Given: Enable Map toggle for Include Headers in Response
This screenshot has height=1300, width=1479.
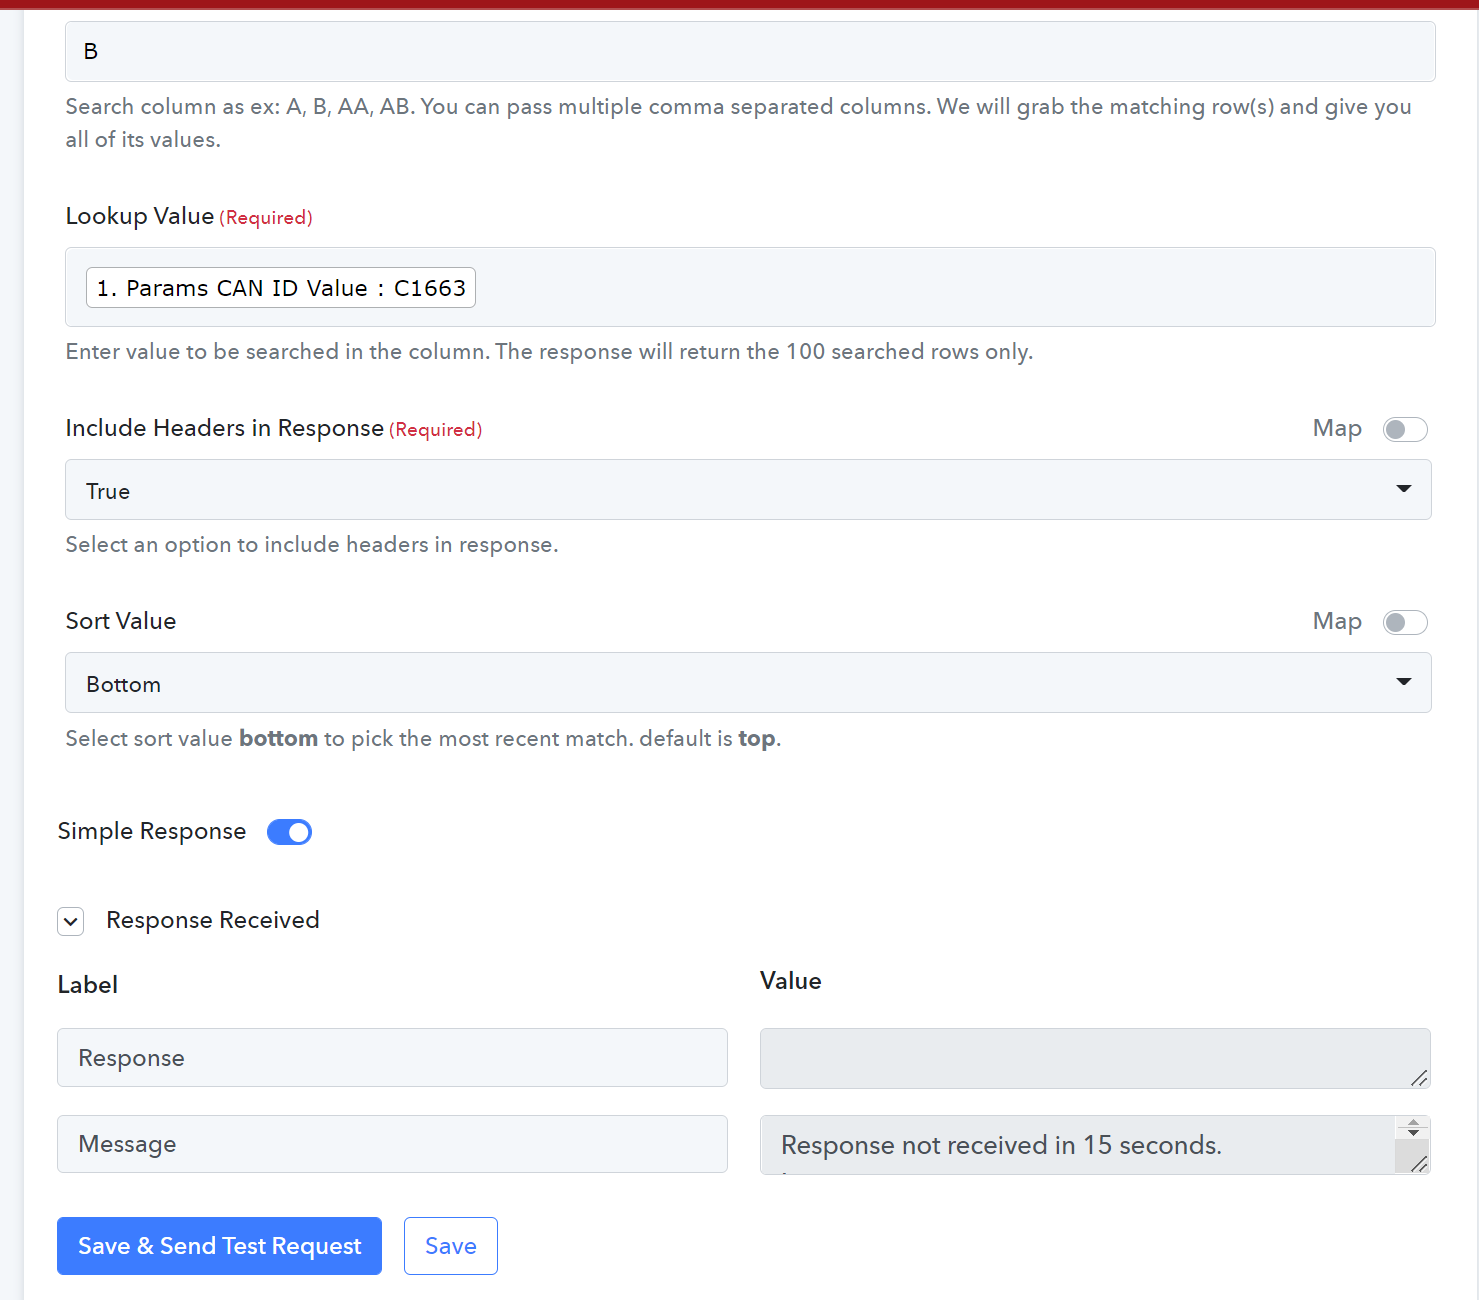Looking at the screenshot, I should pos(1405,429).
